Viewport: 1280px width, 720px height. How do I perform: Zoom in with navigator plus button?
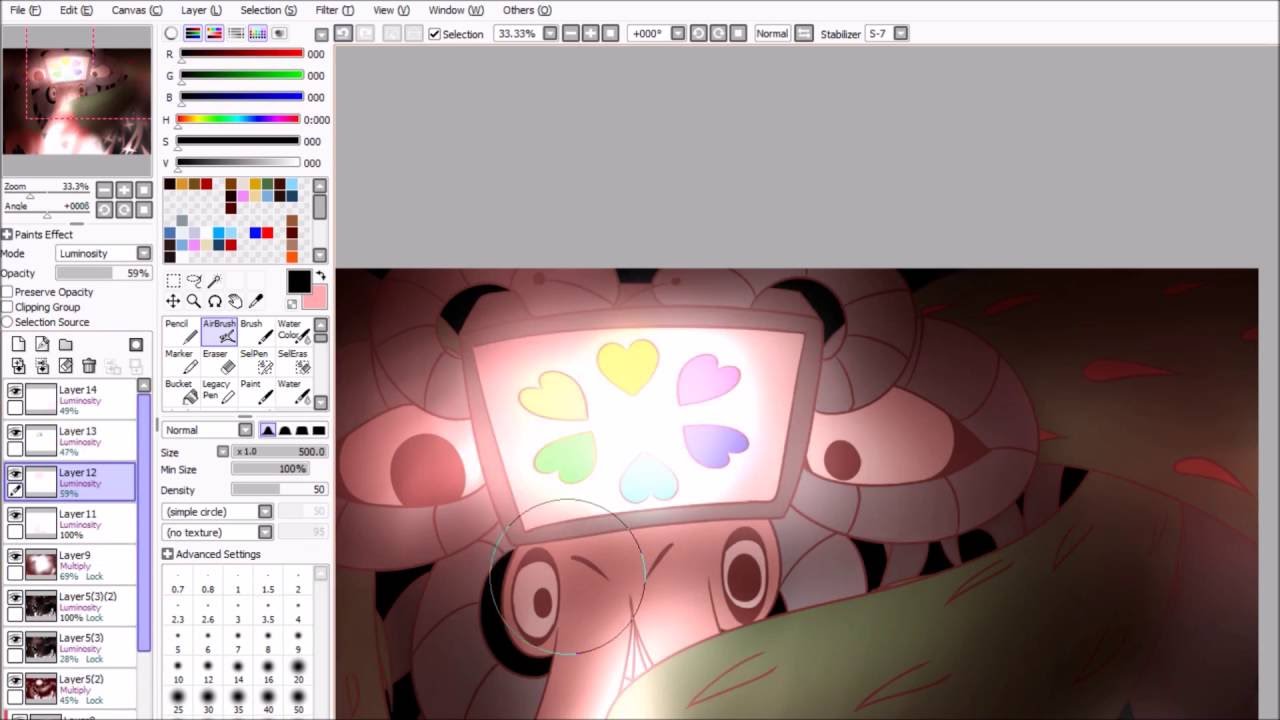[x=124, y=189]
